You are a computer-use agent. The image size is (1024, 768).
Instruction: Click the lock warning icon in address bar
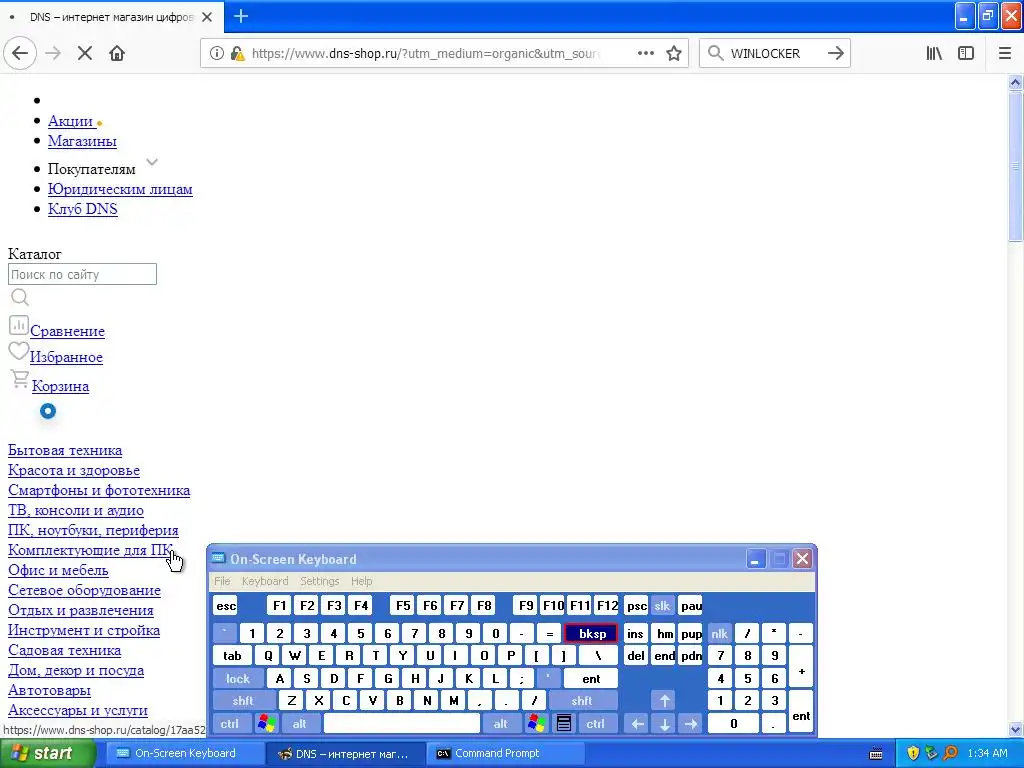point(238,54)
